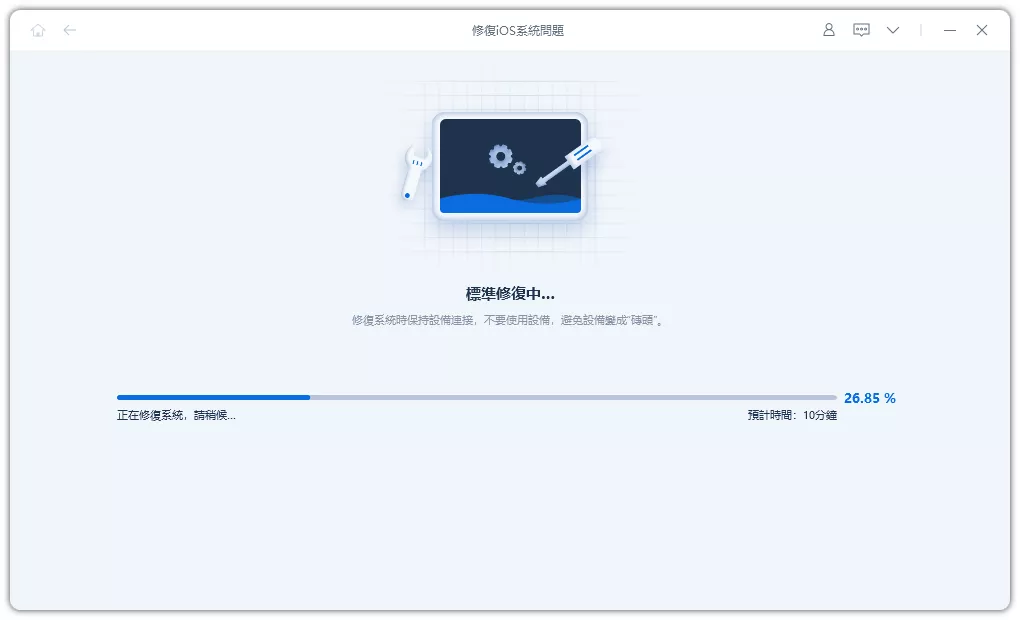Click the 標準修復中... heading
The width and height of the screenshot is (1020, 620).
click(x=510, y=294)
